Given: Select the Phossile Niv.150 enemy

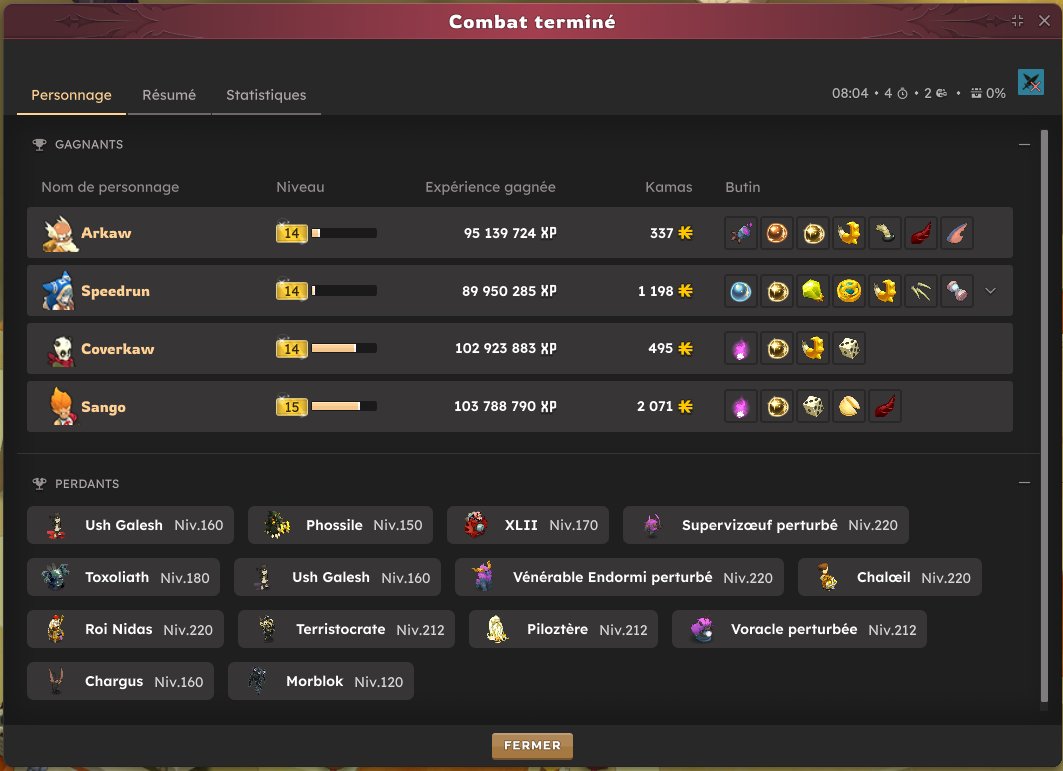Looking at the screenshot, I should click(340, 525).
